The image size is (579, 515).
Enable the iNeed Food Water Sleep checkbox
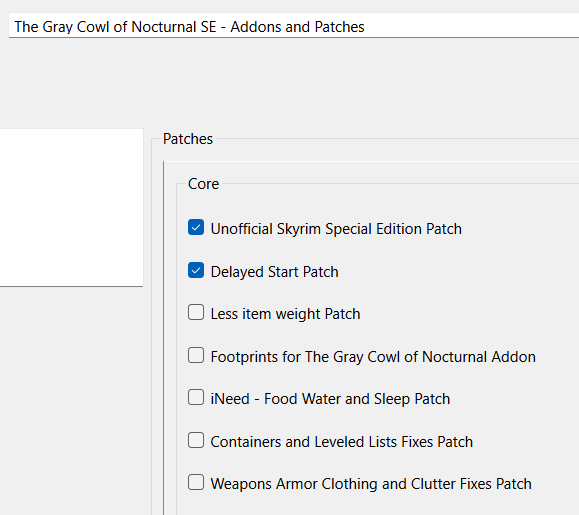pyautogui.click(x=196, y=397)
